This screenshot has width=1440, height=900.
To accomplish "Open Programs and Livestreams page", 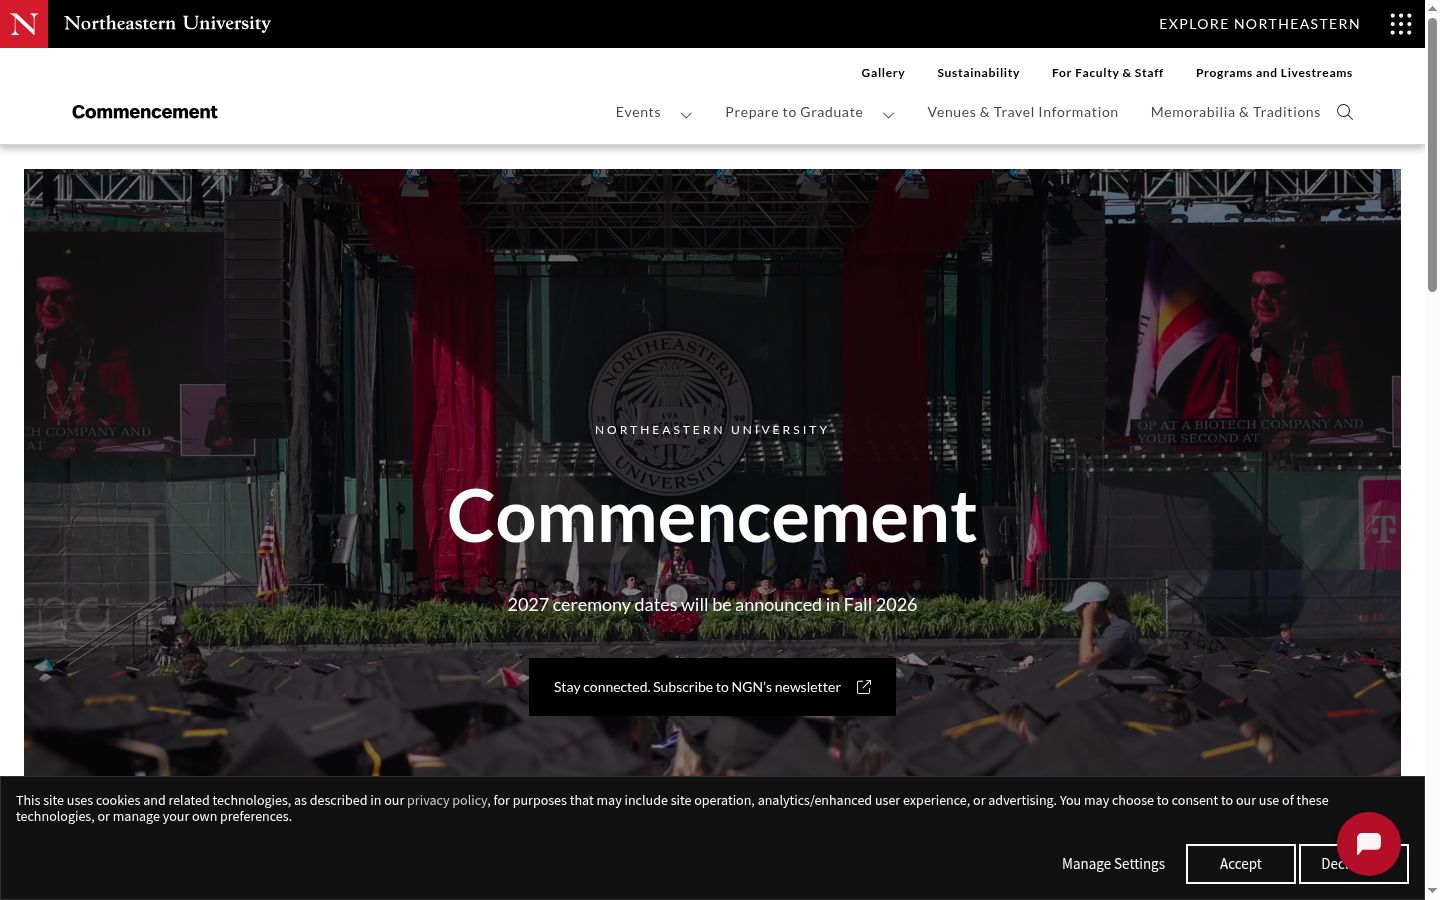I will tap(1274, 73).
